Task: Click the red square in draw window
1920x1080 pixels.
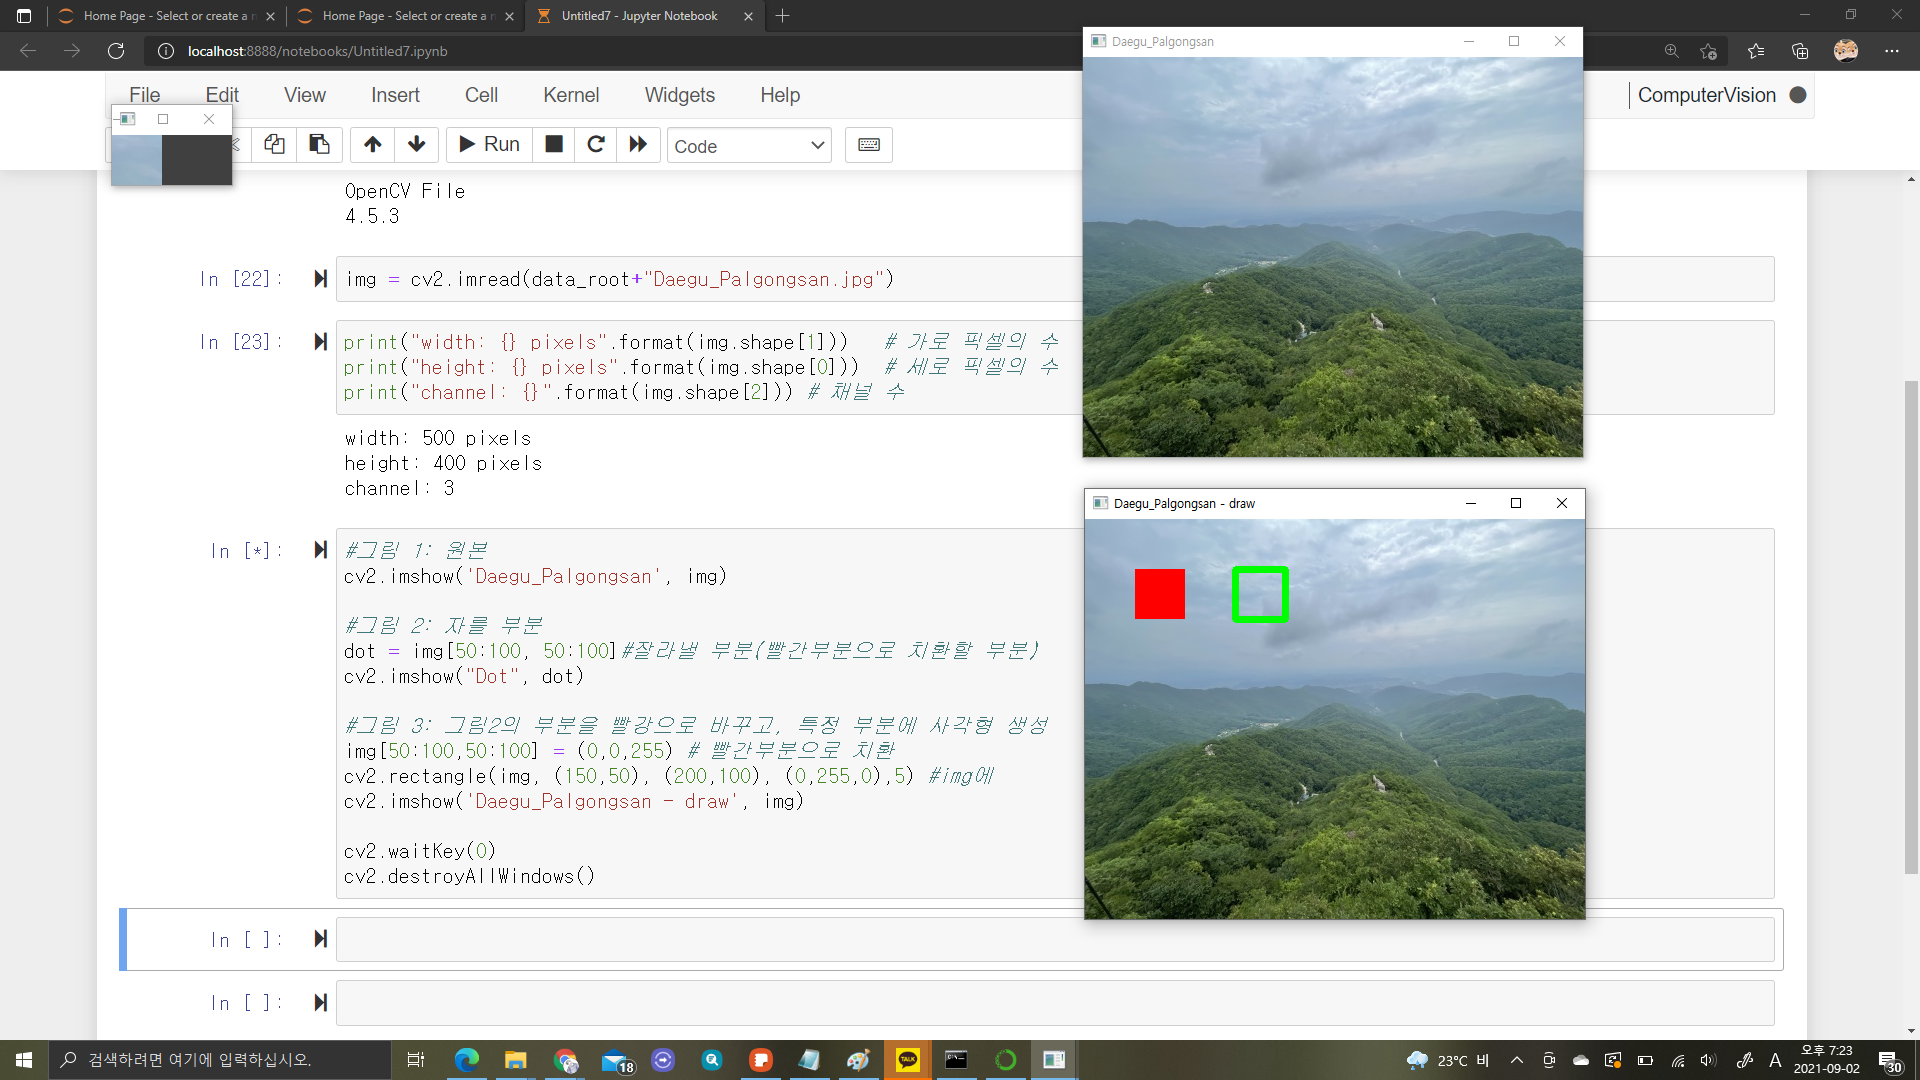Action: (x=1159, y=594)
